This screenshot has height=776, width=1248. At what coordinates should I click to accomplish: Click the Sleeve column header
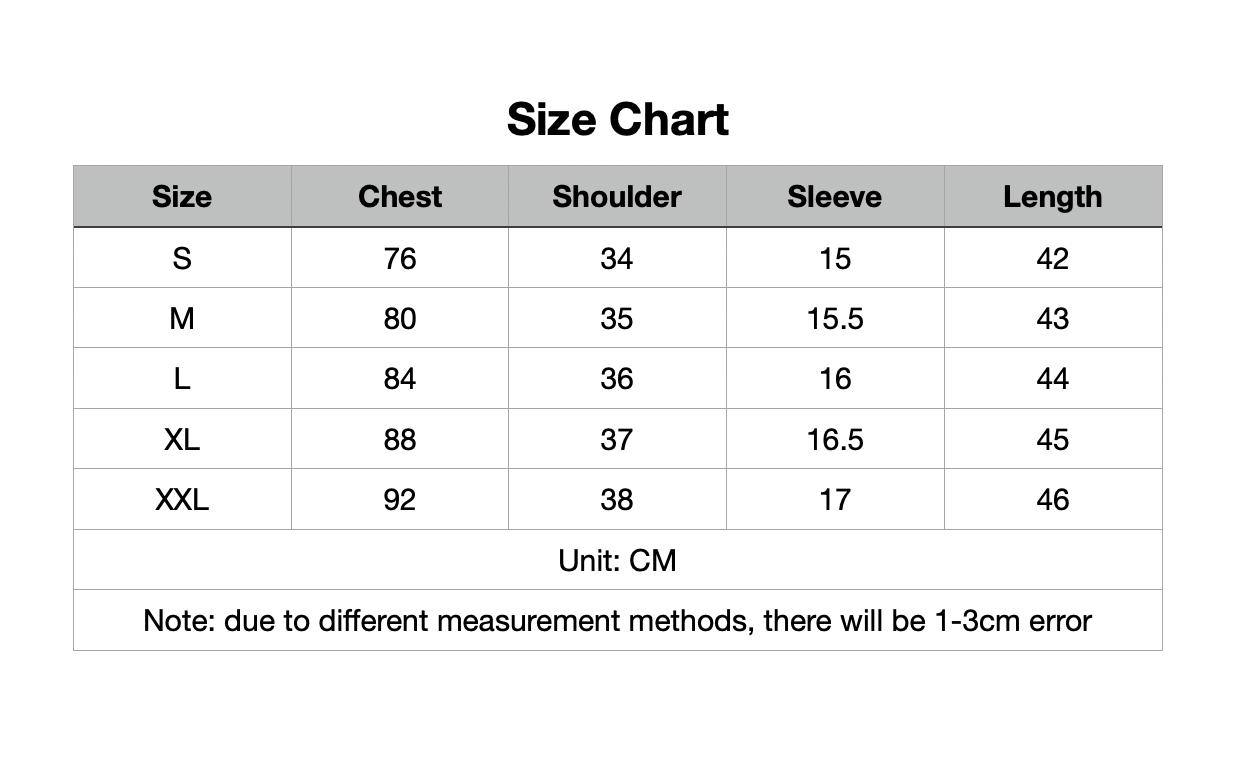(834, 197)
